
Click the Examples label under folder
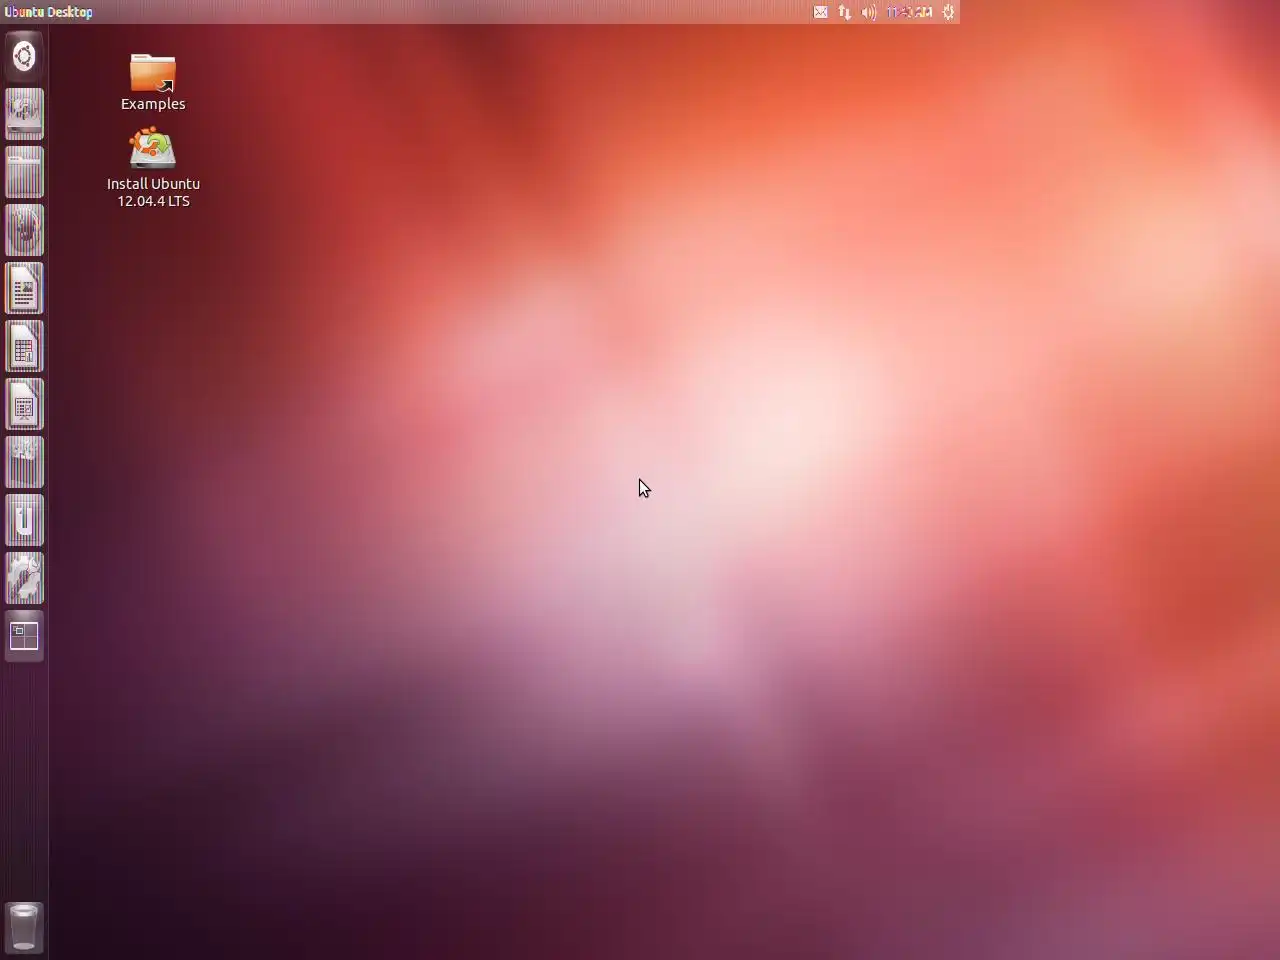(153, 104)
